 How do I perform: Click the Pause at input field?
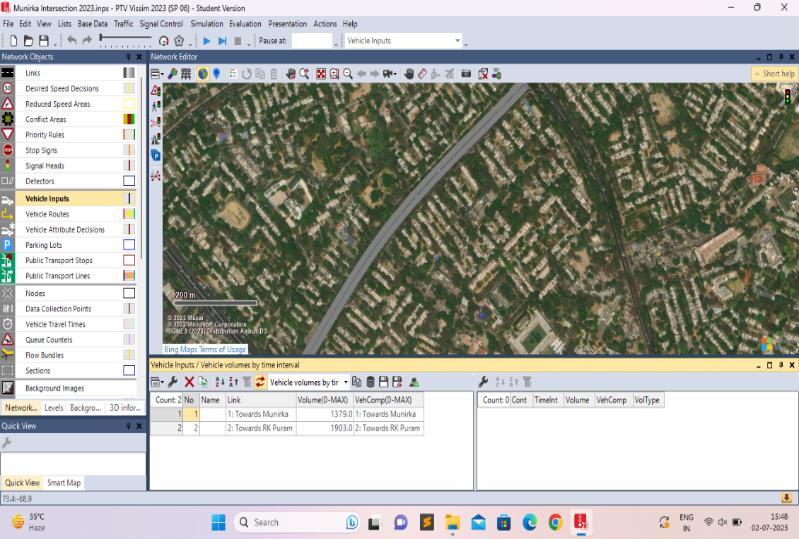pyautogui.click(x=311, y=41)
